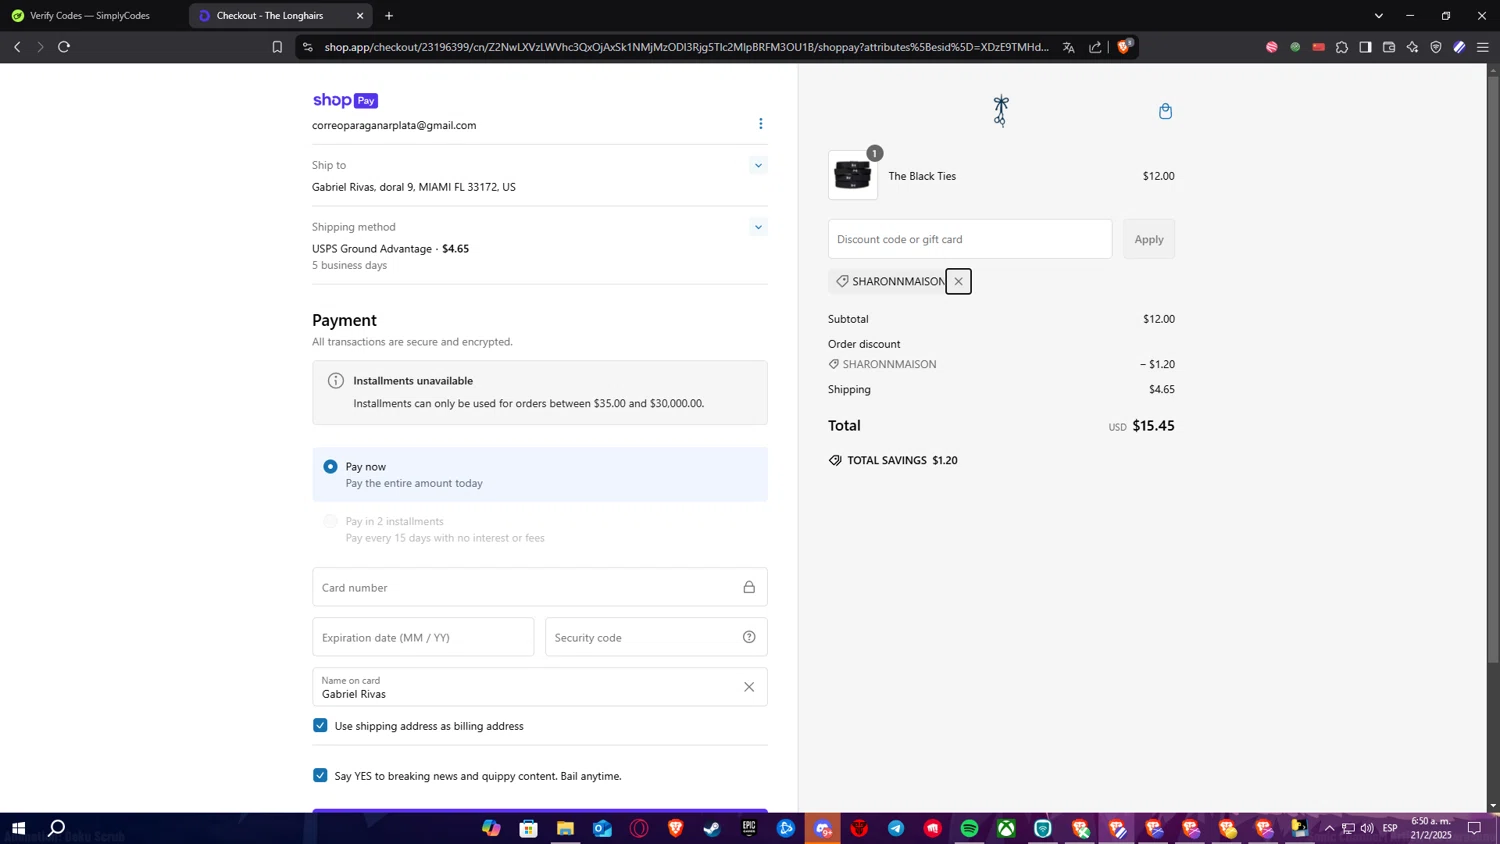Close the Checkout - The Longhairs tab
This screenshot has height=844, width=1500.
tap(360, 16)
